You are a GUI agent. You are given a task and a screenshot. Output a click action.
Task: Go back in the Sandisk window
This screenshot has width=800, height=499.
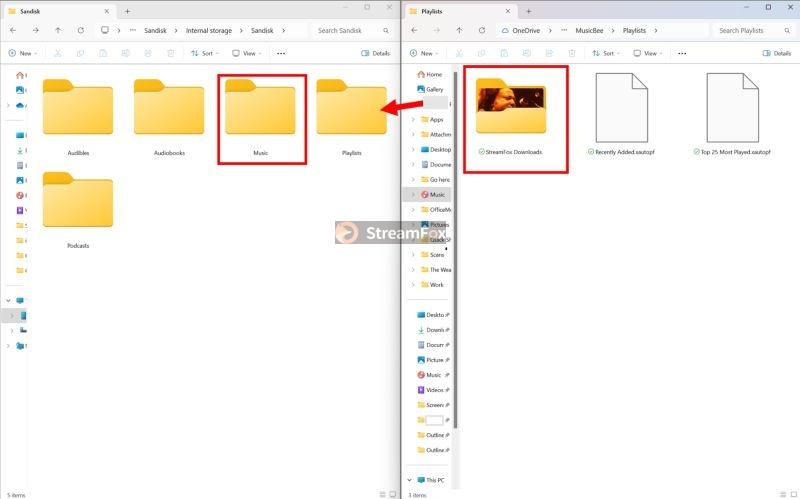13,31
